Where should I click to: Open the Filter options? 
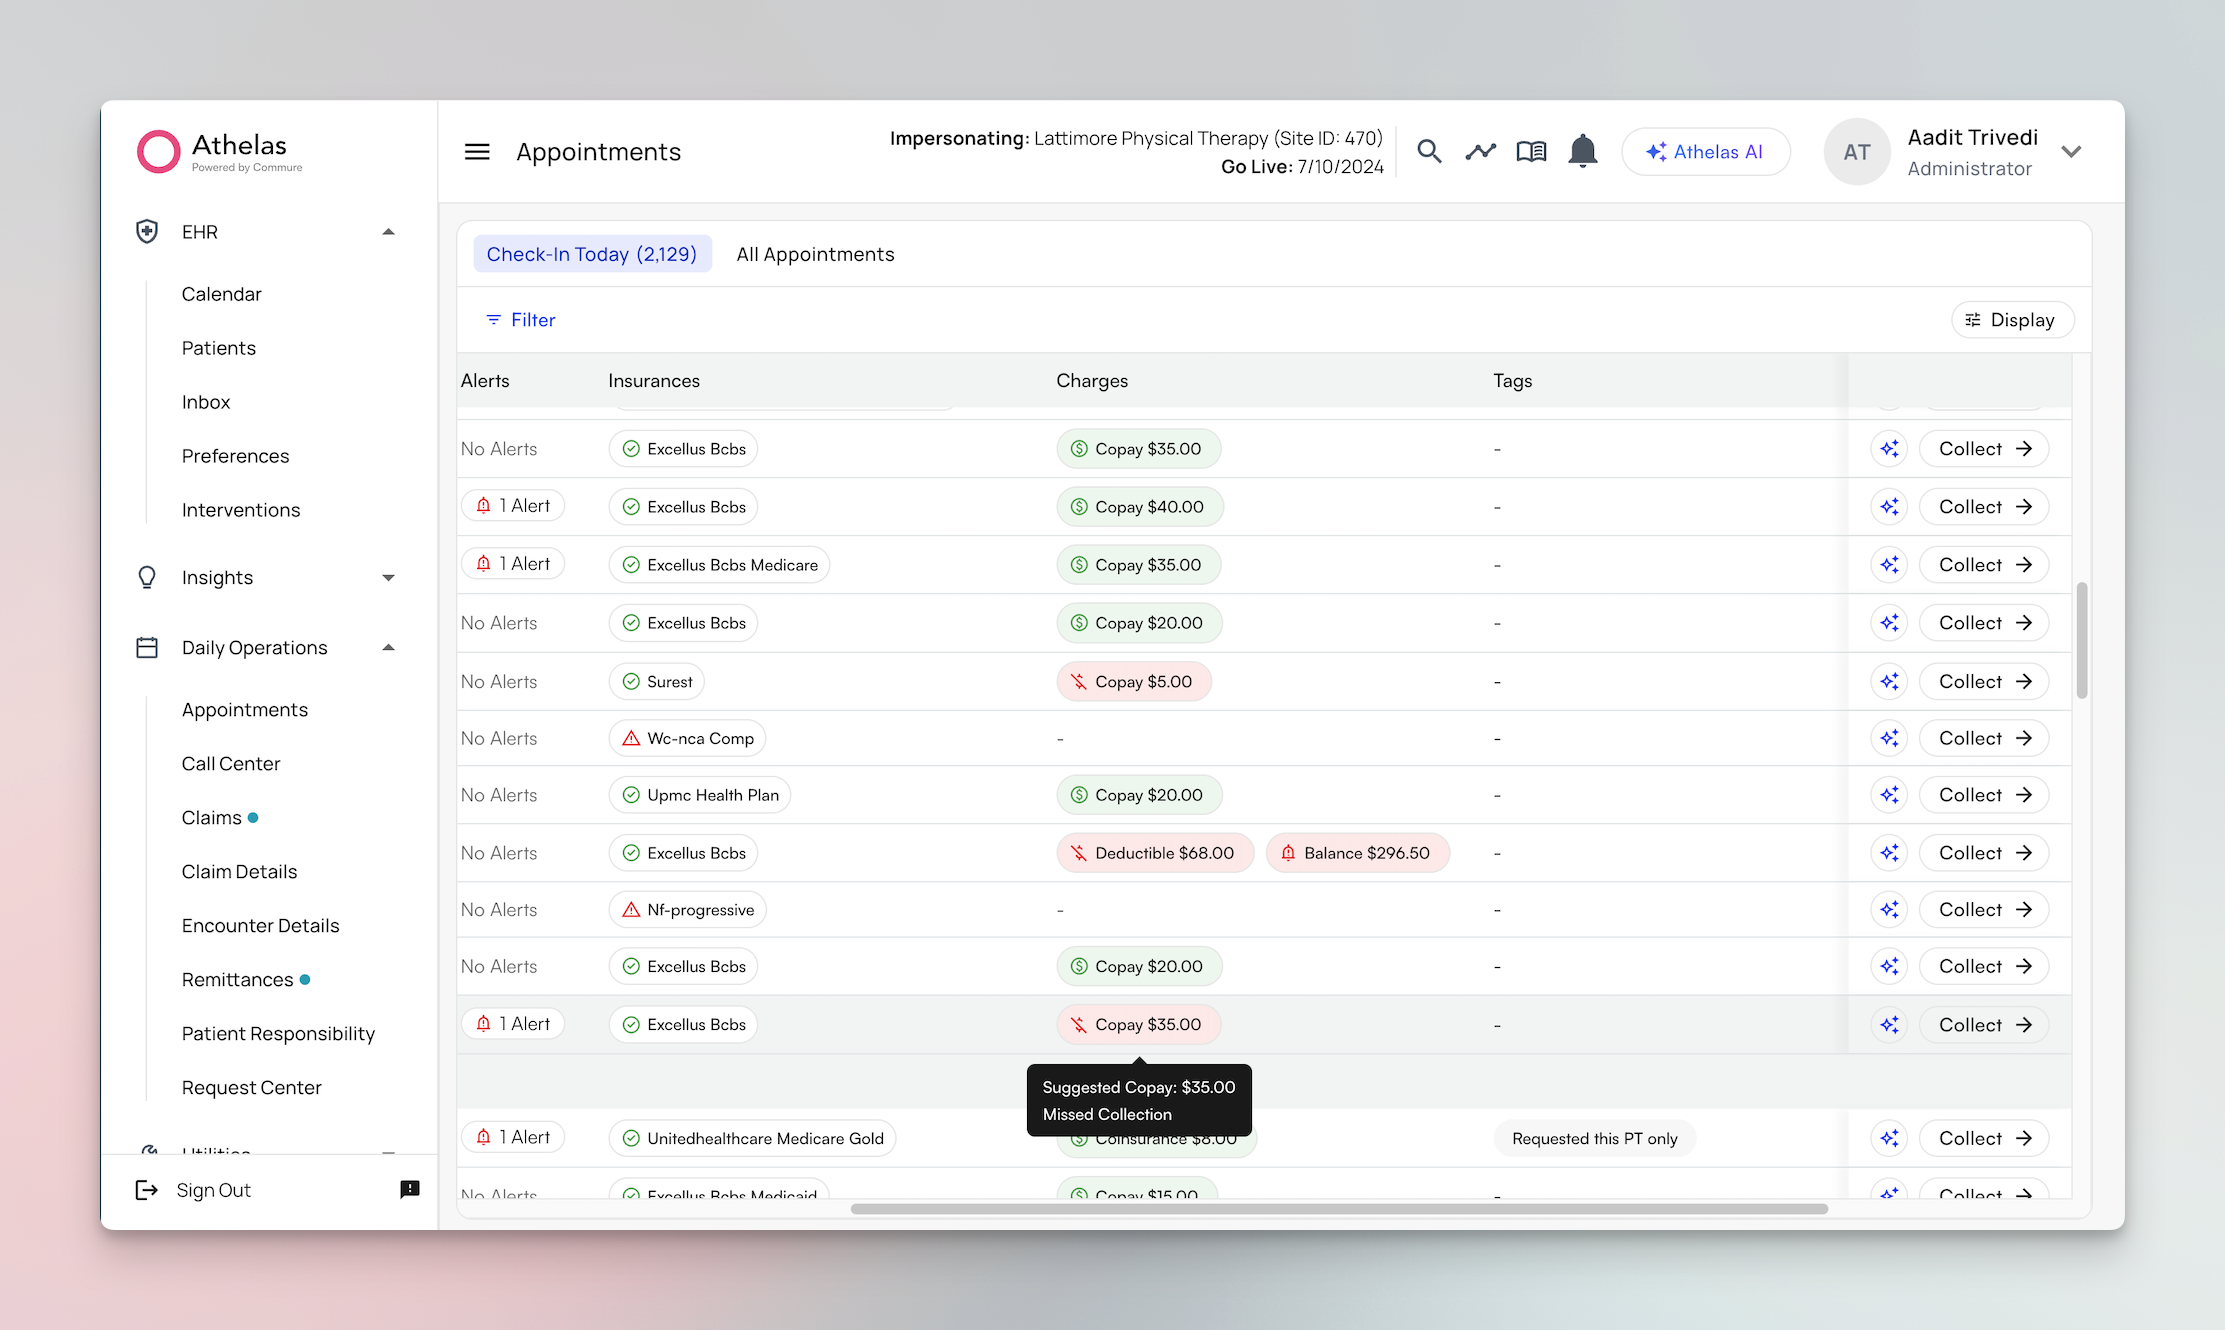click(520, 319)
